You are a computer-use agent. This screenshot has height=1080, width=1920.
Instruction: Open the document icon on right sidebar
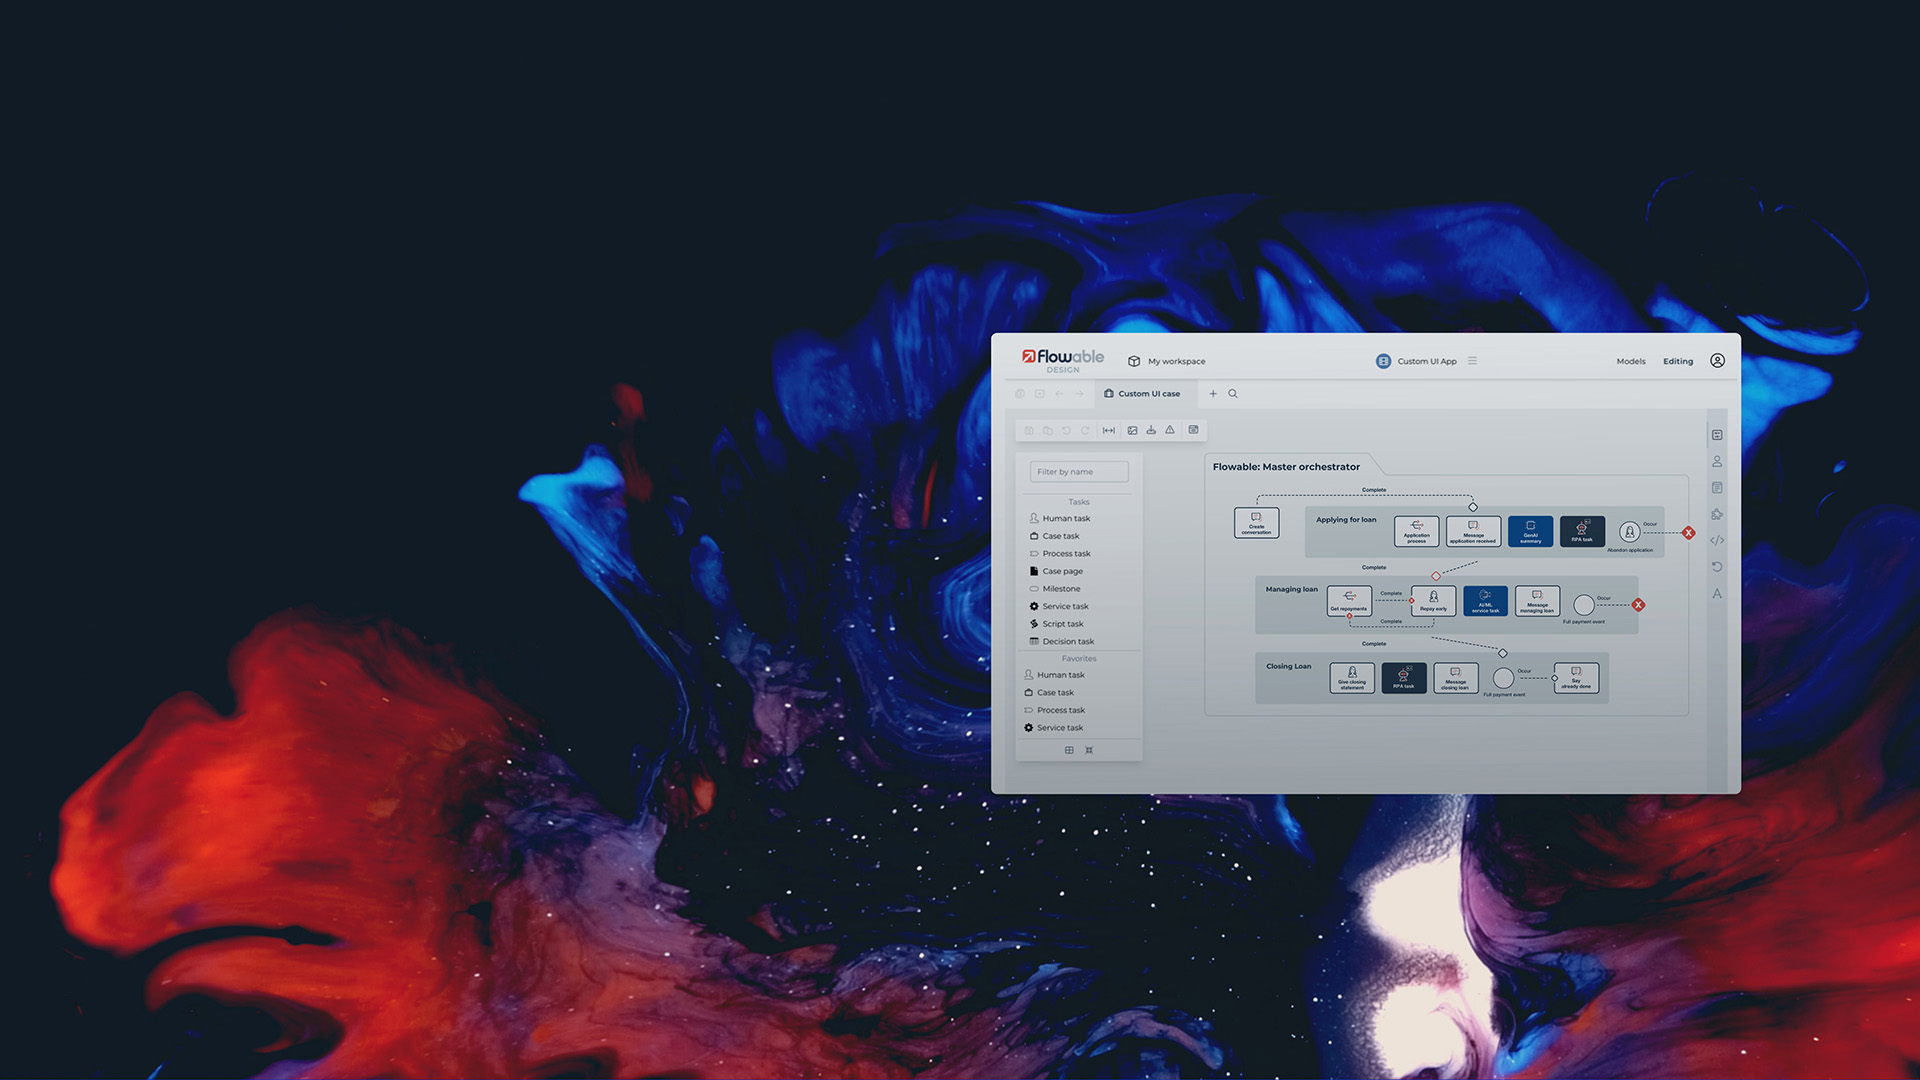click(1717, 488)
